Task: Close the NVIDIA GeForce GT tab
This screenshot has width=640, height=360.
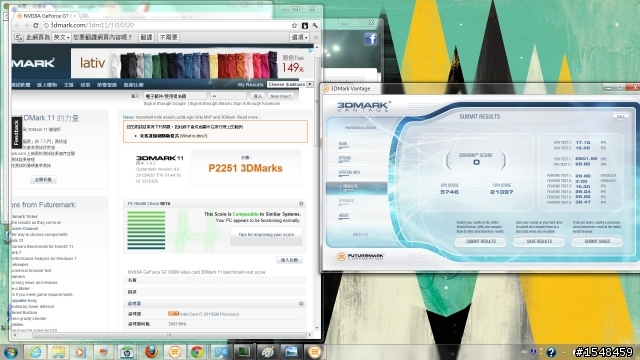Action: coord(75,16)
